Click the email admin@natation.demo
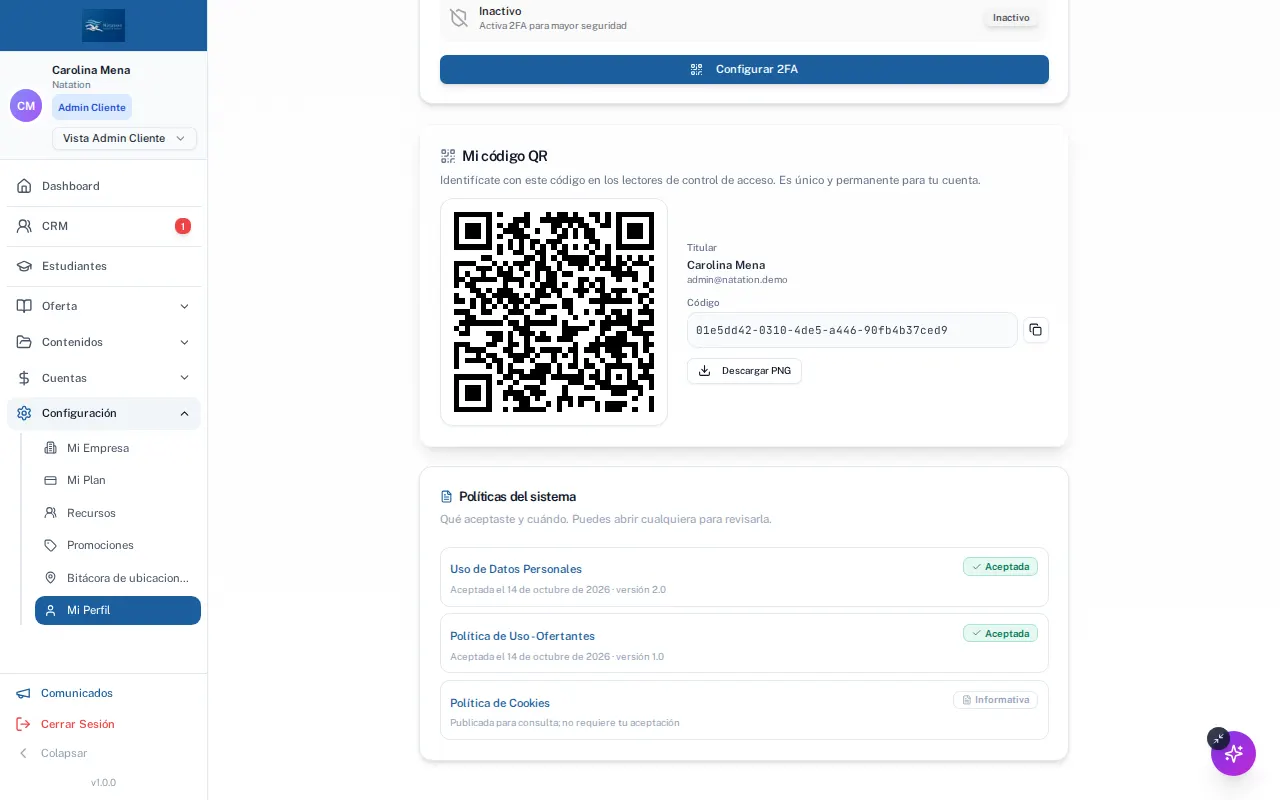The image size is (1280, 800). 737,280
